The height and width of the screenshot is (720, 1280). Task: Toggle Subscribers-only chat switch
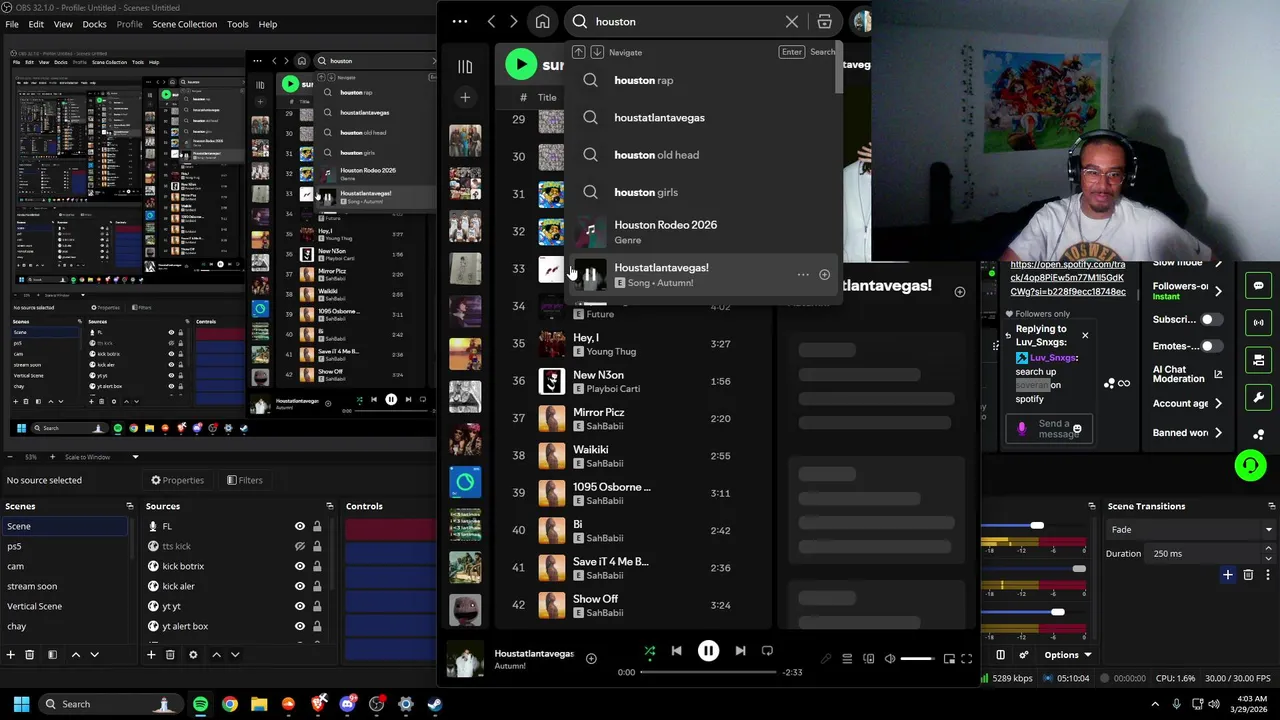pyautogui.click(x=1211, y=319)
